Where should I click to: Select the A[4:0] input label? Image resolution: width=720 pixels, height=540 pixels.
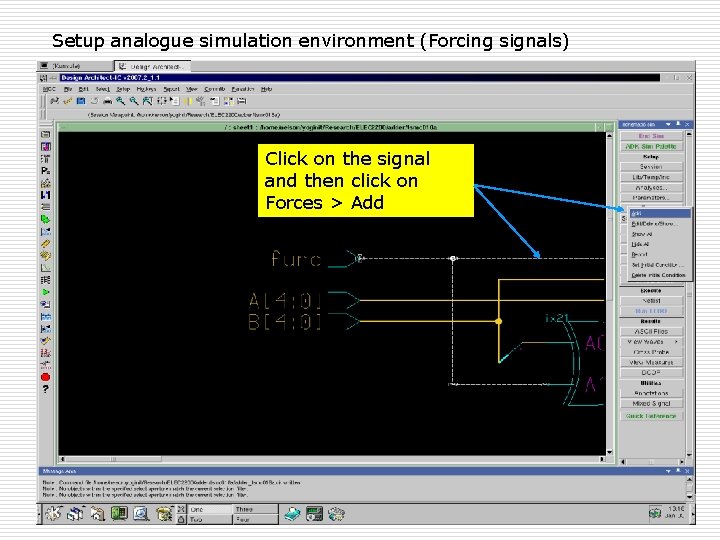click(x=285, y=301)
